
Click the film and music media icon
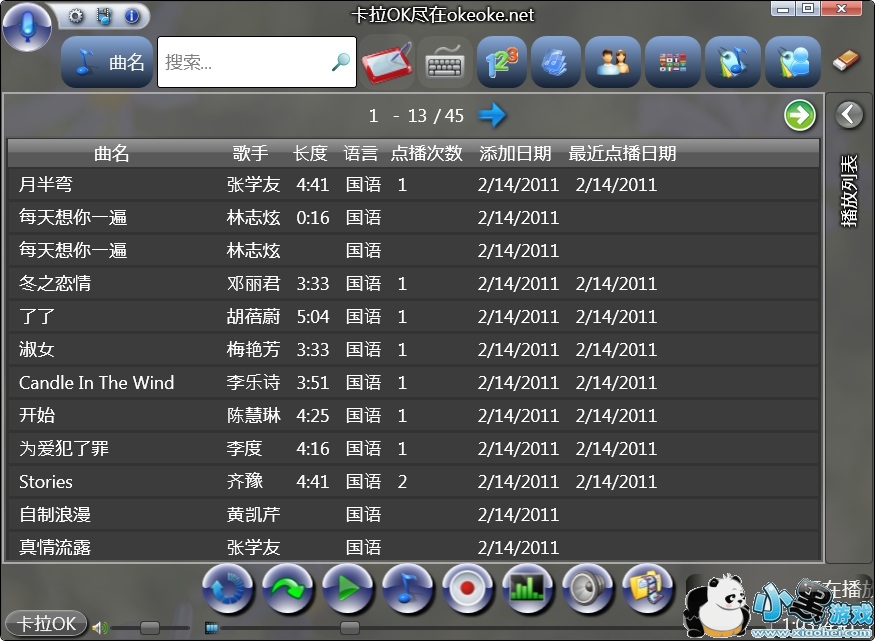[104, 16]
